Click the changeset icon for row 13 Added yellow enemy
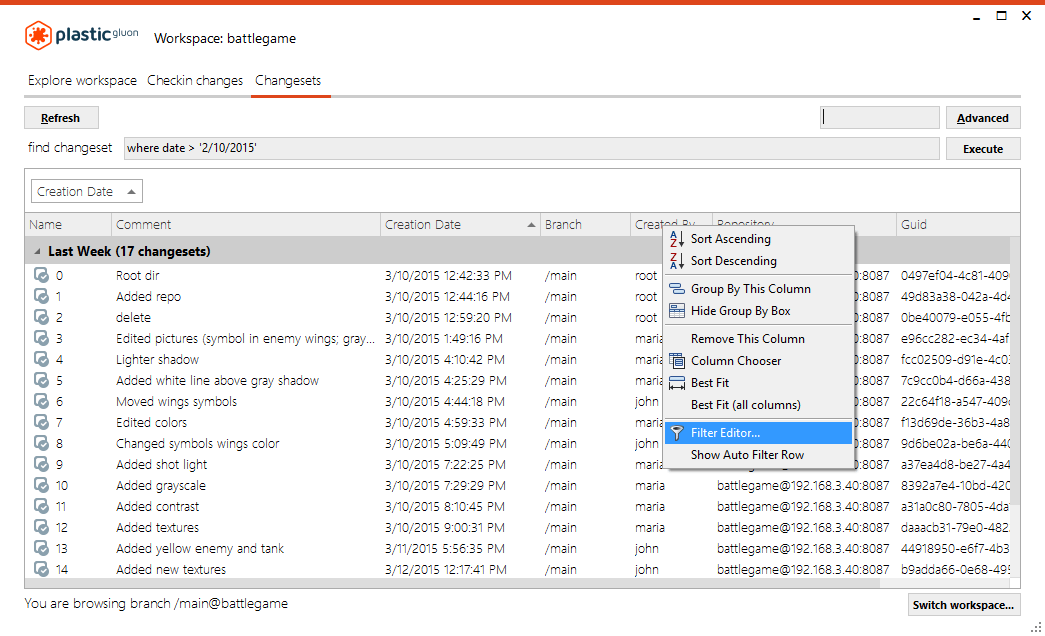The width and height of the screenshot is (1045, 636). click(41, 548)
